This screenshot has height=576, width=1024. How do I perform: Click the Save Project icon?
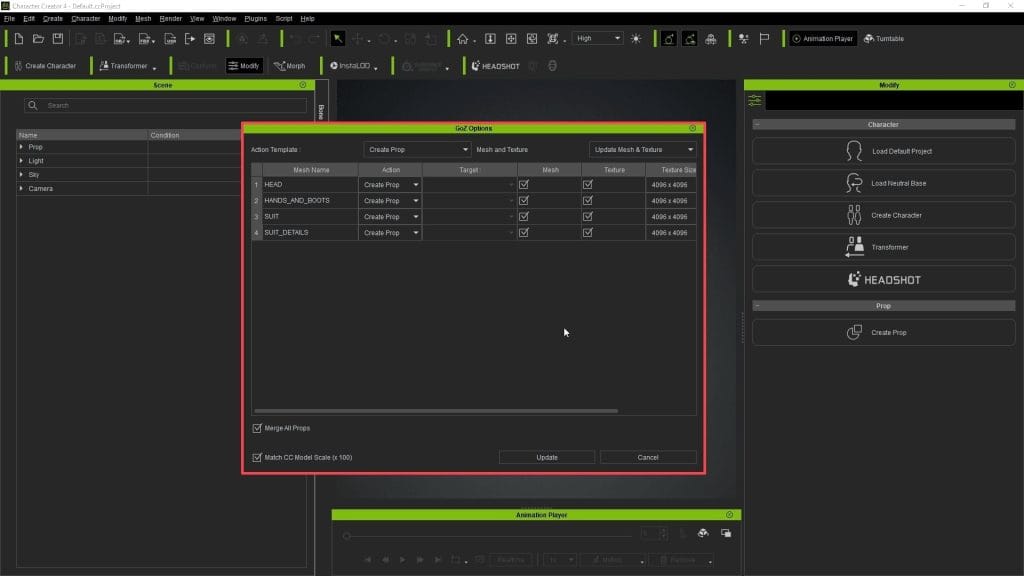57,39
